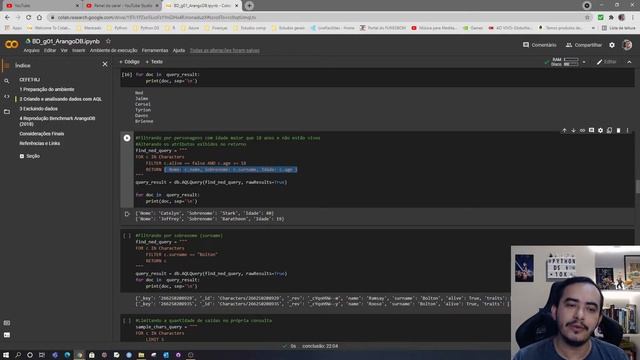Click the all changes saved link

(224, 51)
